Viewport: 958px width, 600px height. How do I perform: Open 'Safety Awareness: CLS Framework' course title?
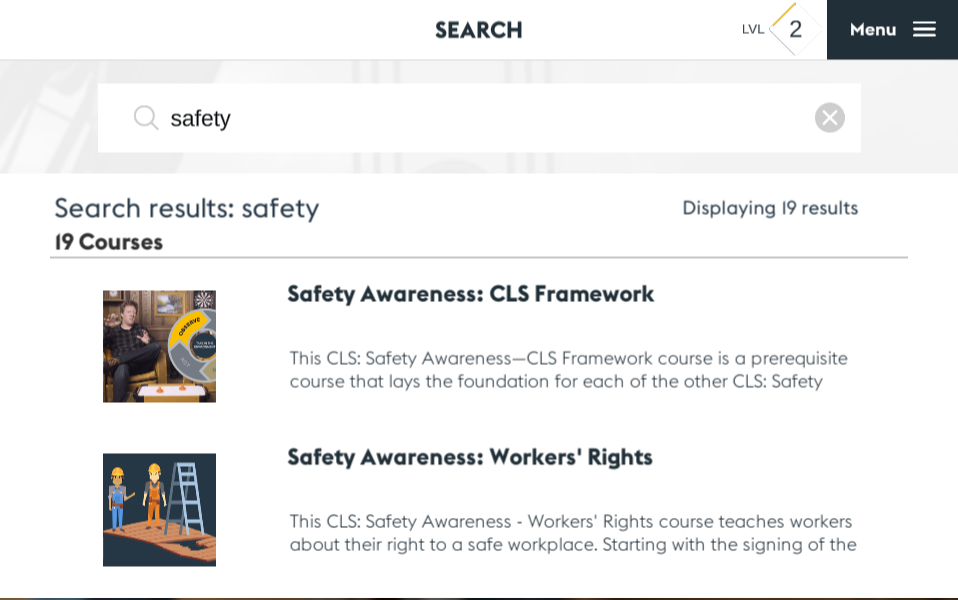click(470, 294)
